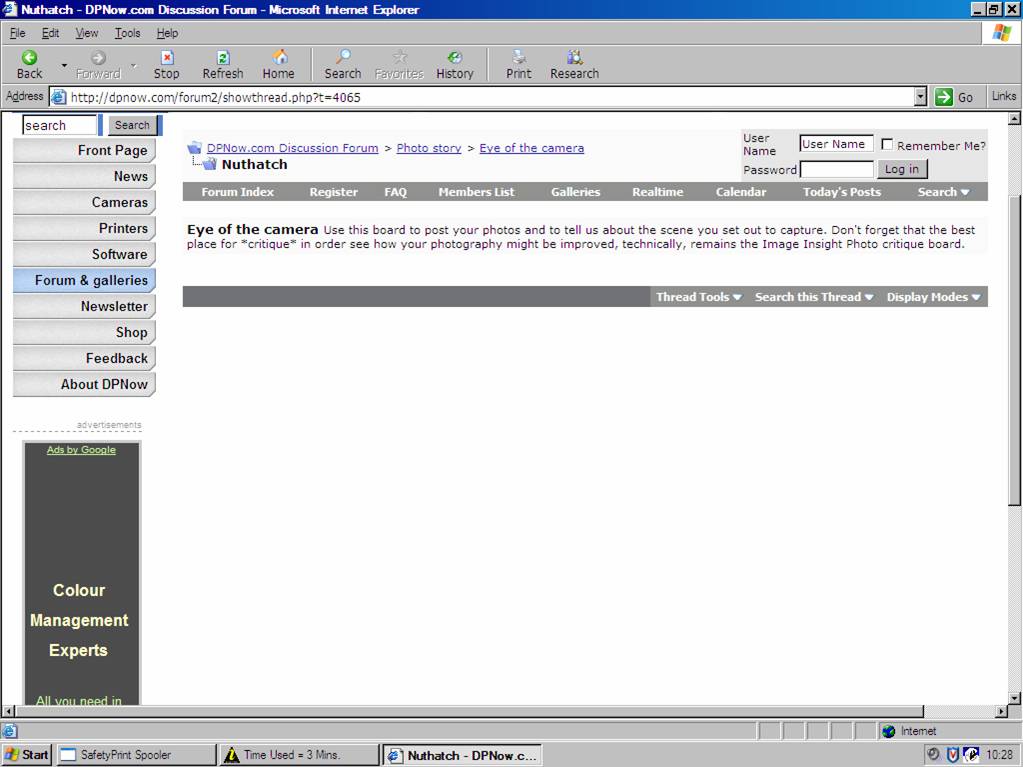Click the Print toolbar icon
The image size is (1023, 767).
(x=518, y=58)
